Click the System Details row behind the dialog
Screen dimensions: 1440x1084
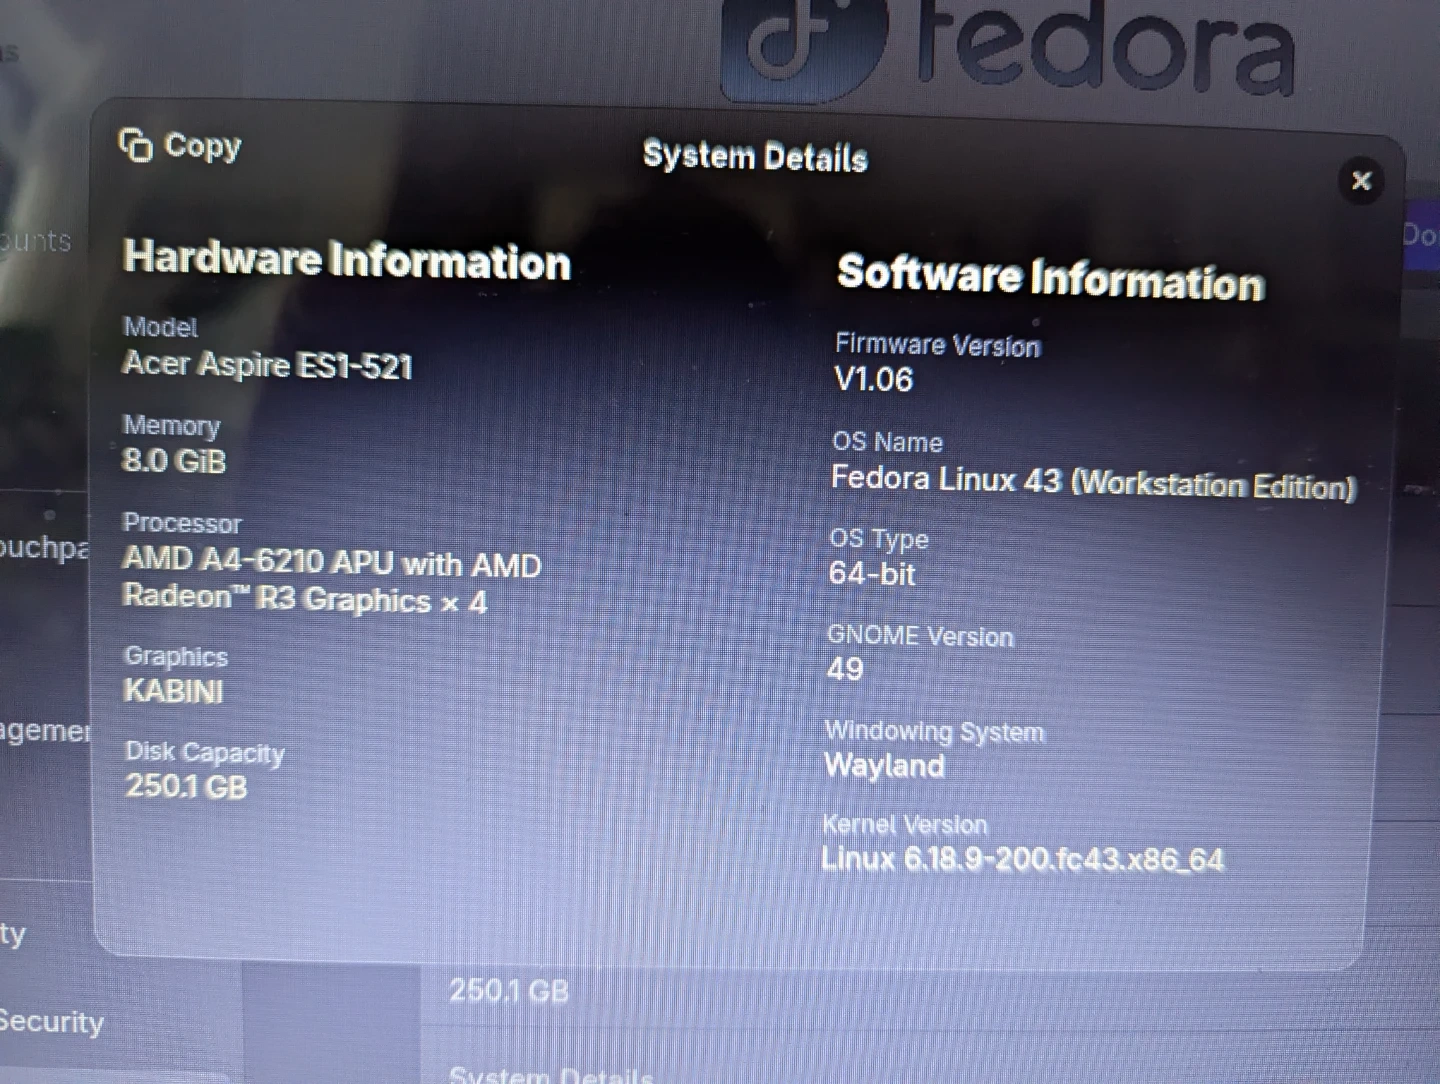tap(550, 1074)
